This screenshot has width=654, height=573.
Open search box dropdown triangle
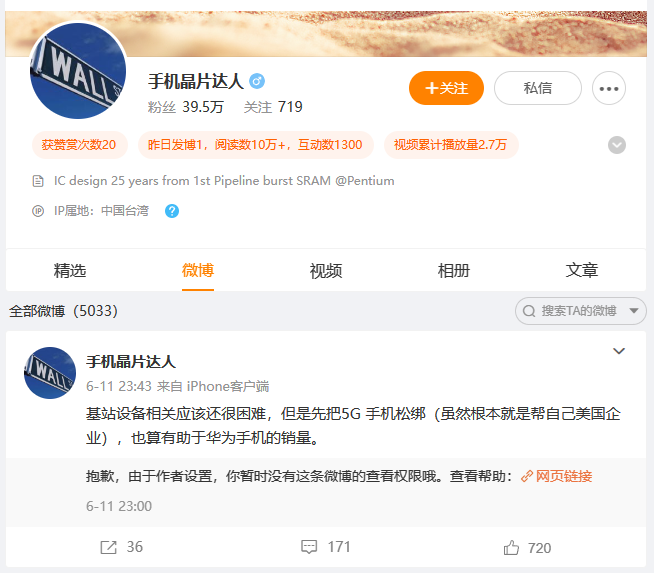(x=634, y=311)
